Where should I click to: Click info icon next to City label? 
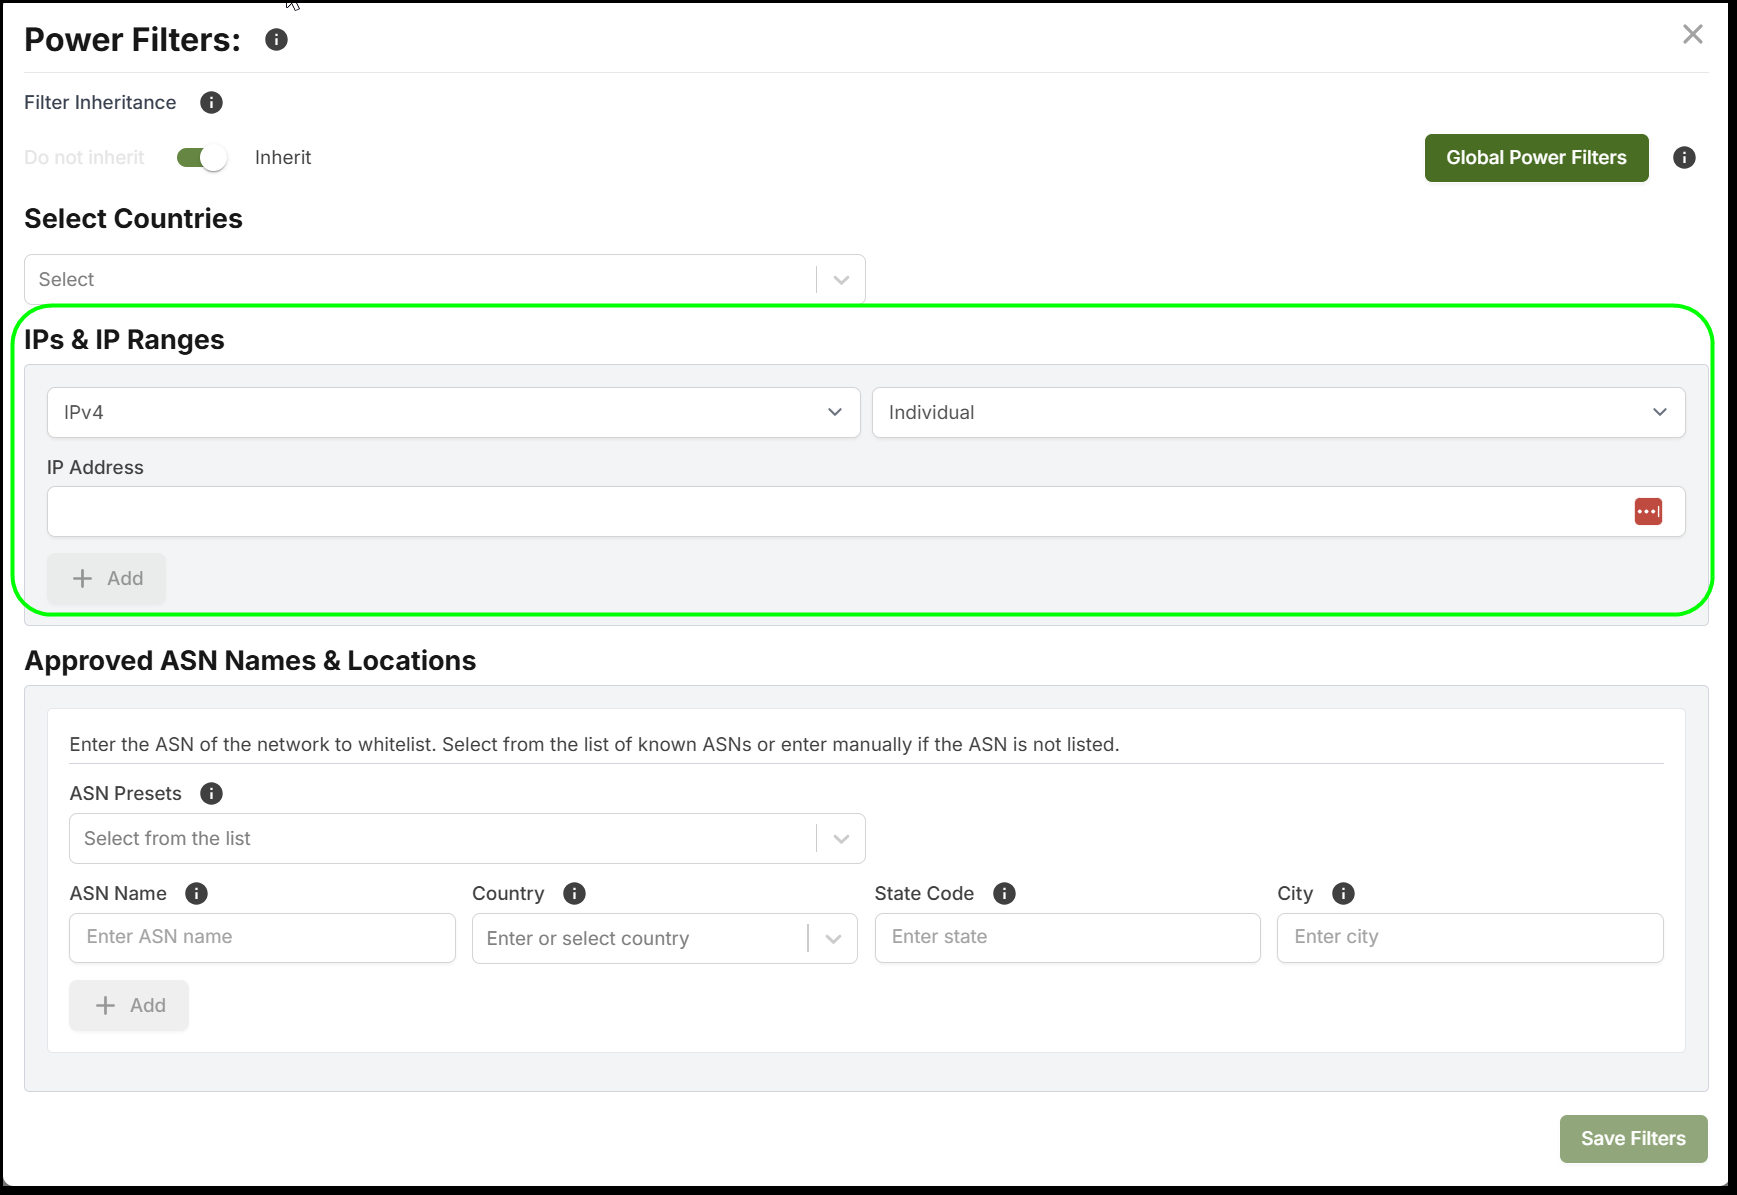point(1343,894)
